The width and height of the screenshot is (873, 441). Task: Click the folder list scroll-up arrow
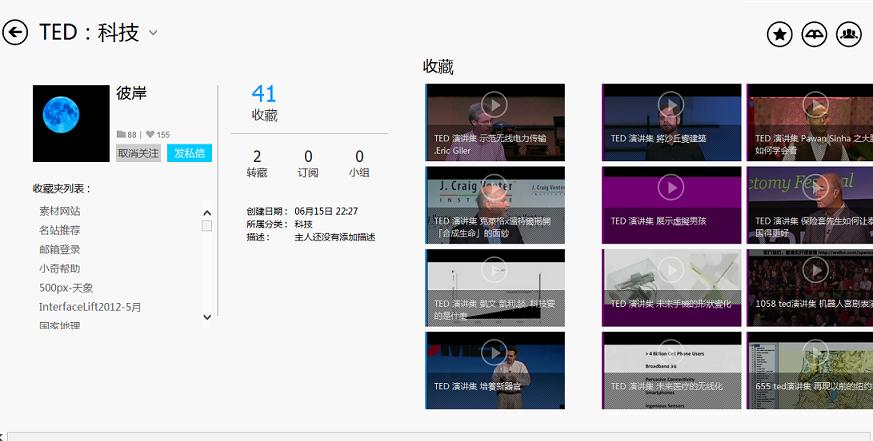tap(207, 213)
